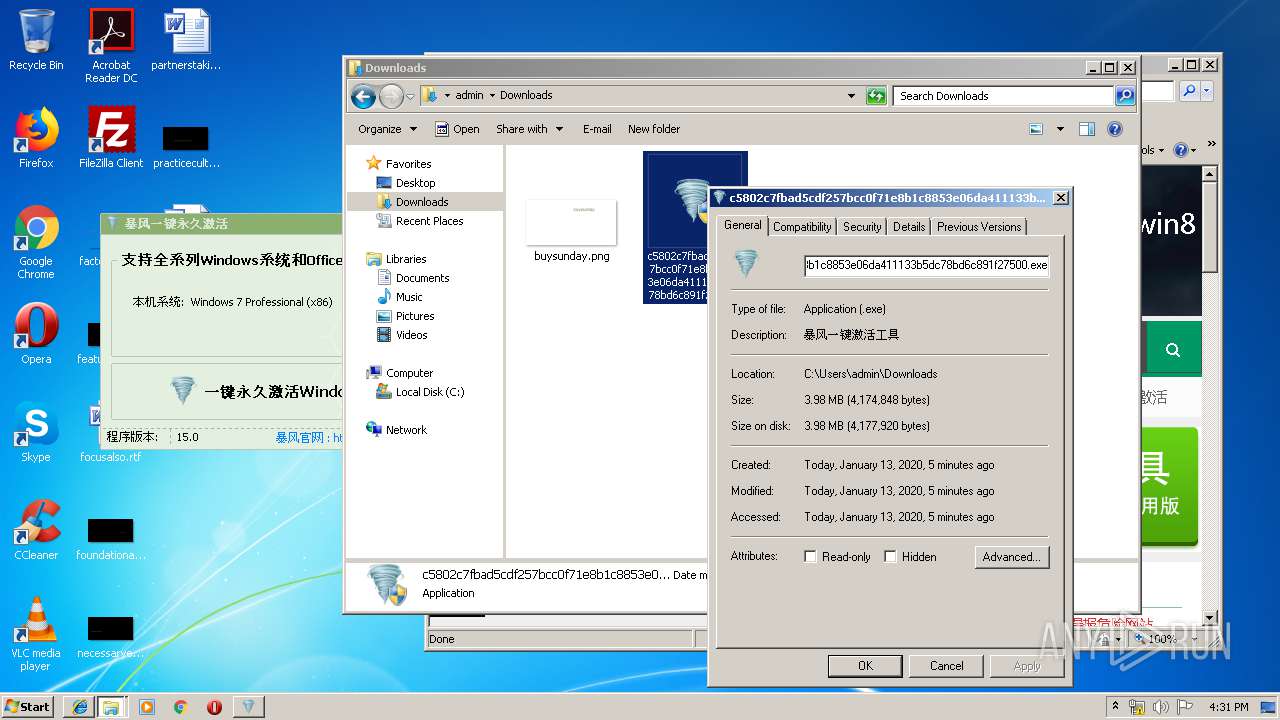
Task: Click the Explorer Back arrow button
Action: pos(363,96)
